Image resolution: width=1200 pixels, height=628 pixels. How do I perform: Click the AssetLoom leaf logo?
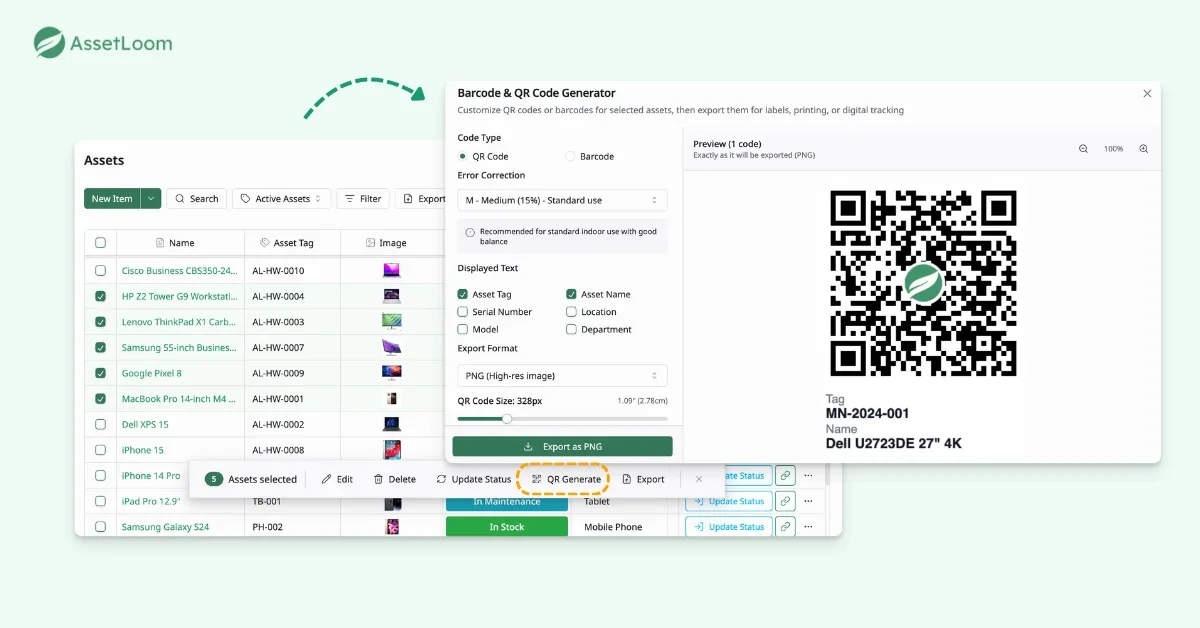[49, 43]
